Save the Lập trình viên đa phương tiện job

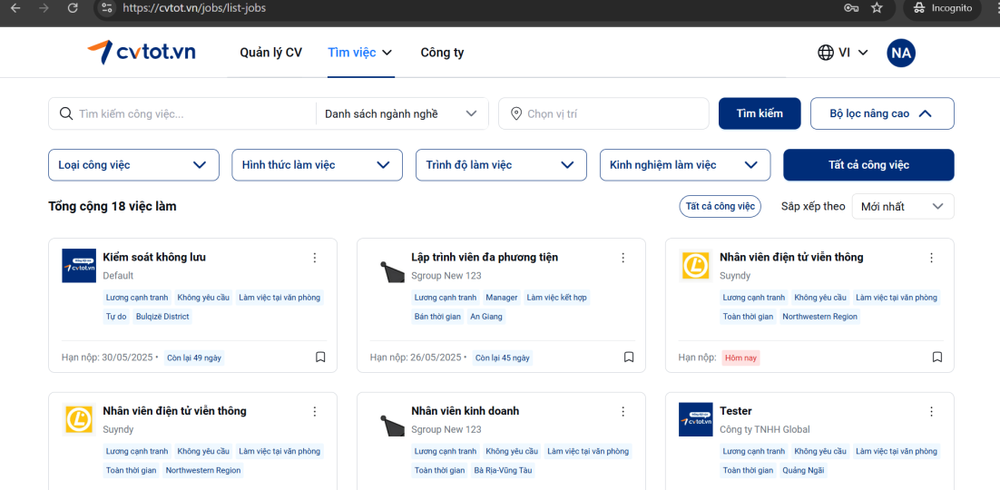point(629,357)
